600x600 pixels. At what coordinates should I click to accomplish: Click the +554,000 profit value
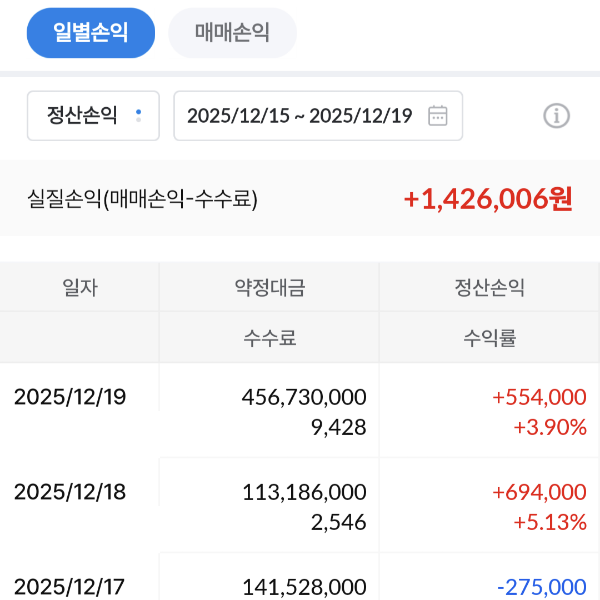click(x=539, y=397)
